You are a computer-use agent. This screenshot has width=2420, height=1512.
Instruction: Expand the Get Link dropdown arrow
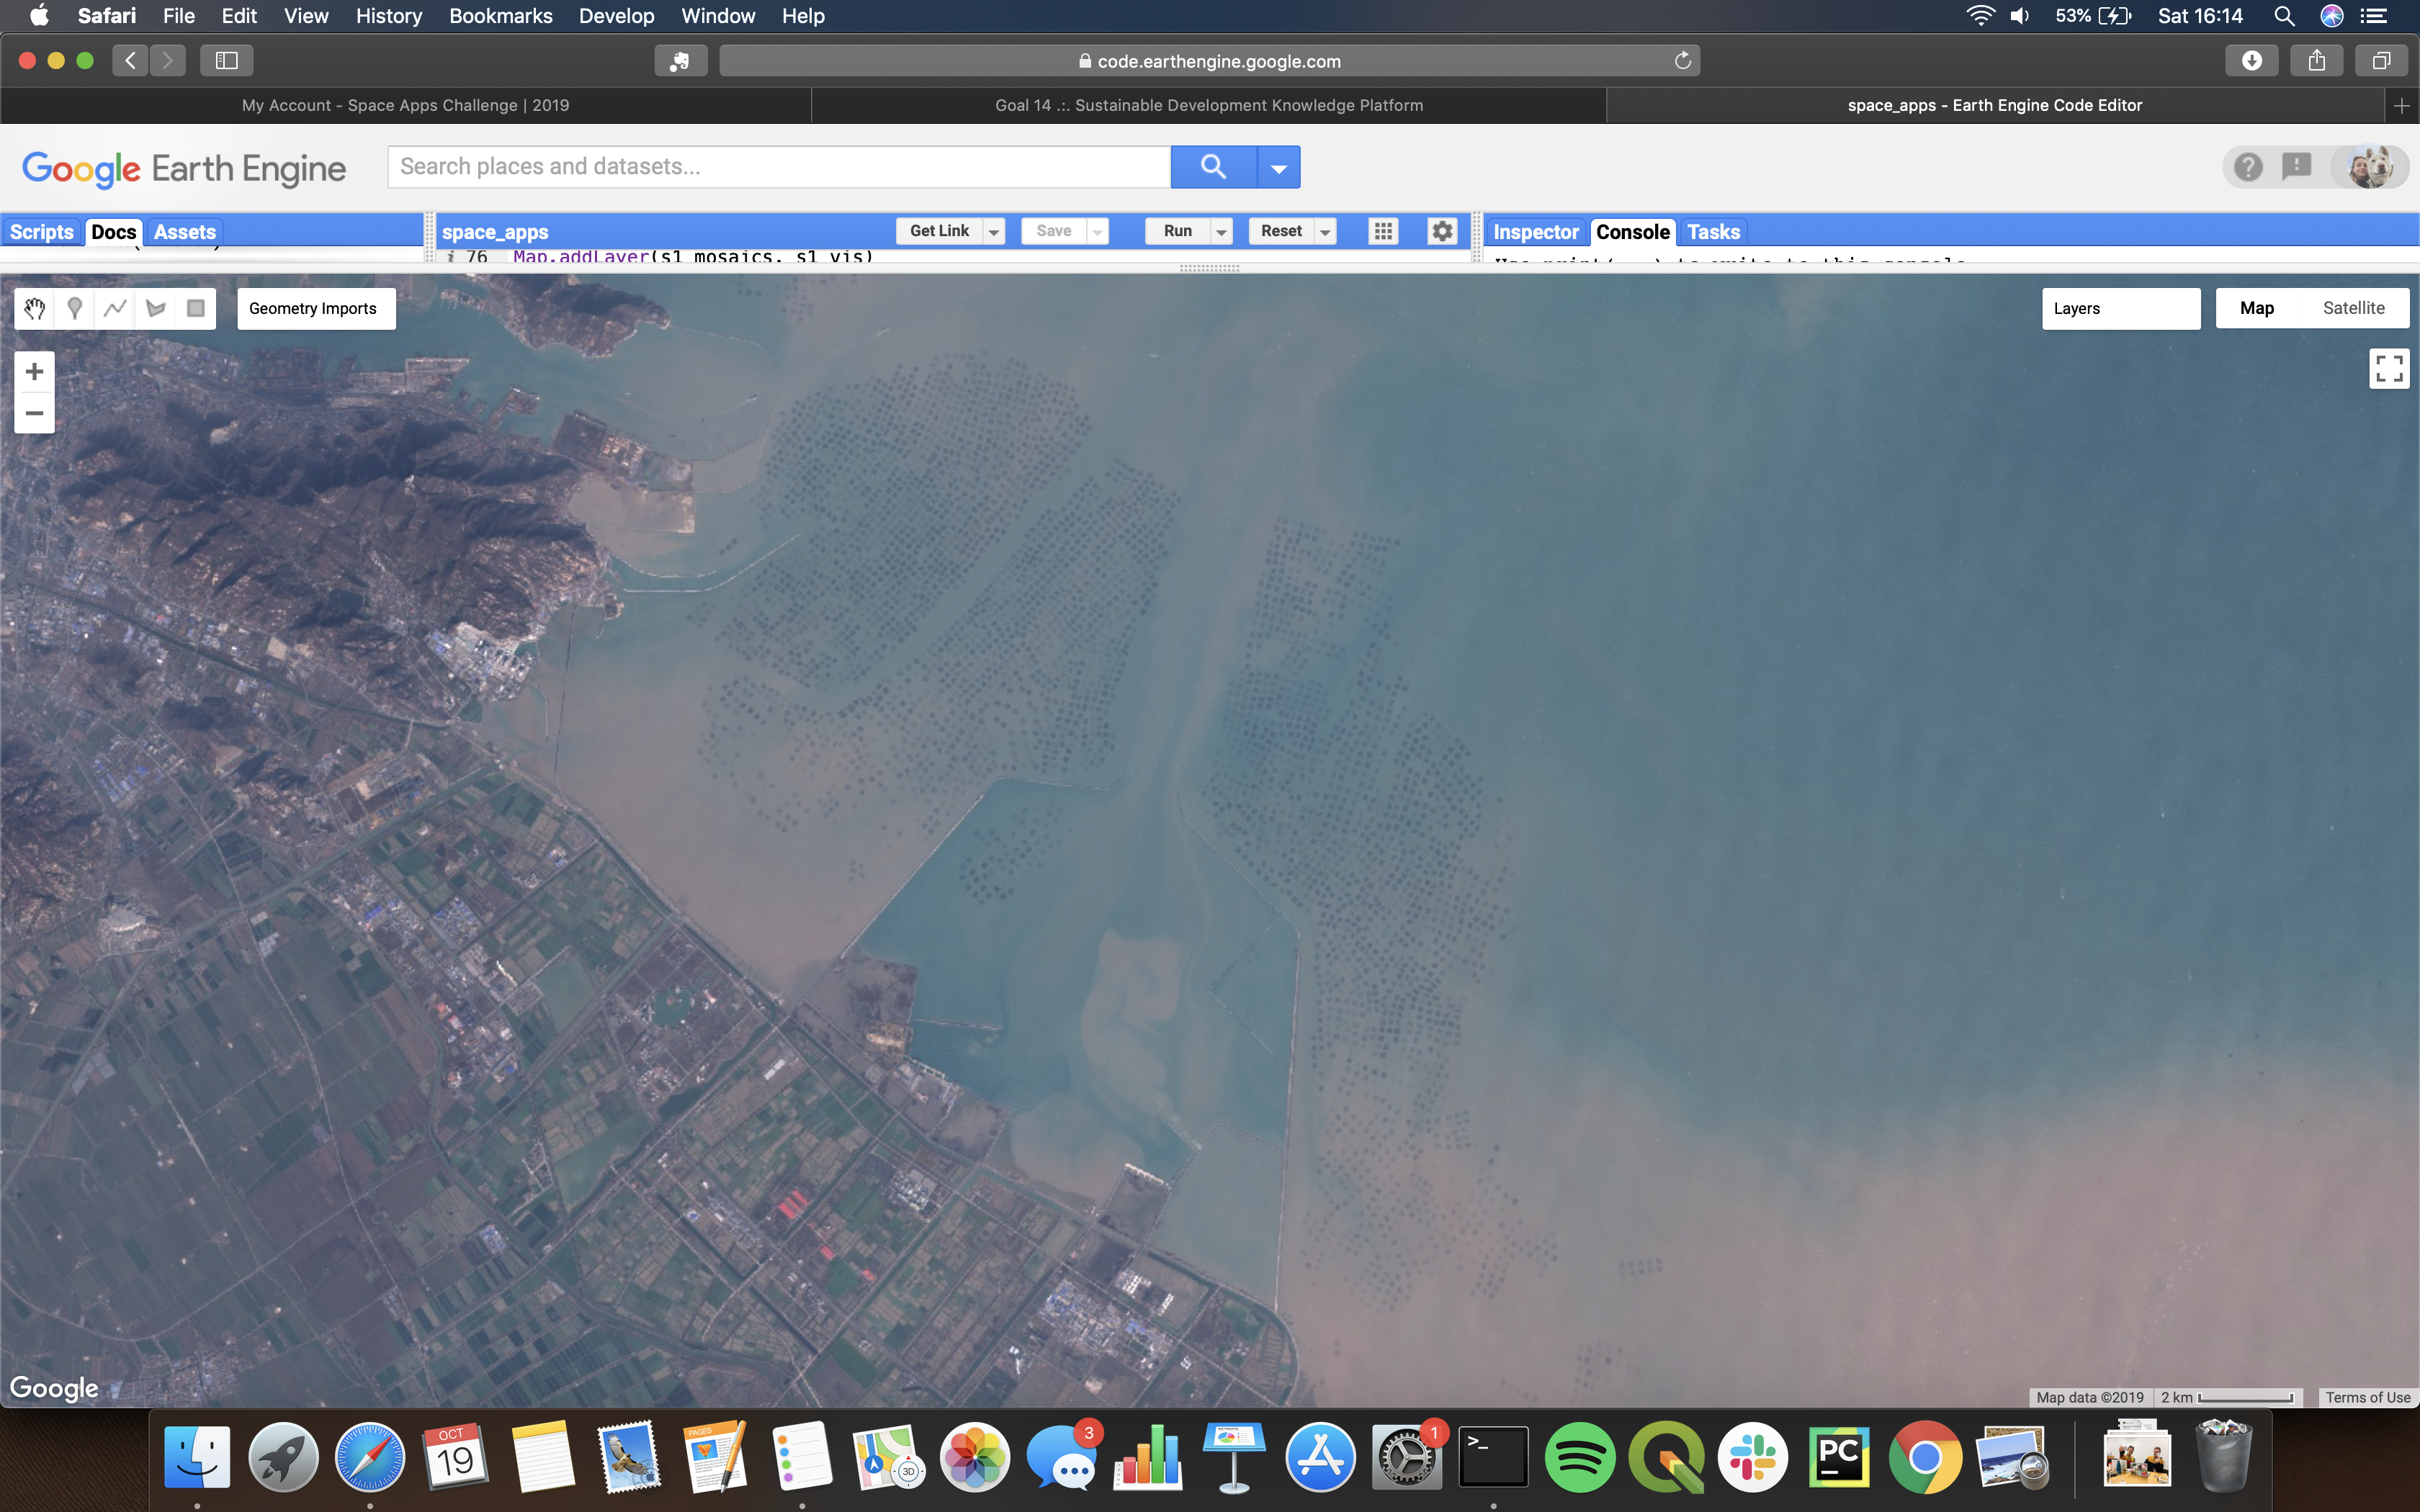994,232
